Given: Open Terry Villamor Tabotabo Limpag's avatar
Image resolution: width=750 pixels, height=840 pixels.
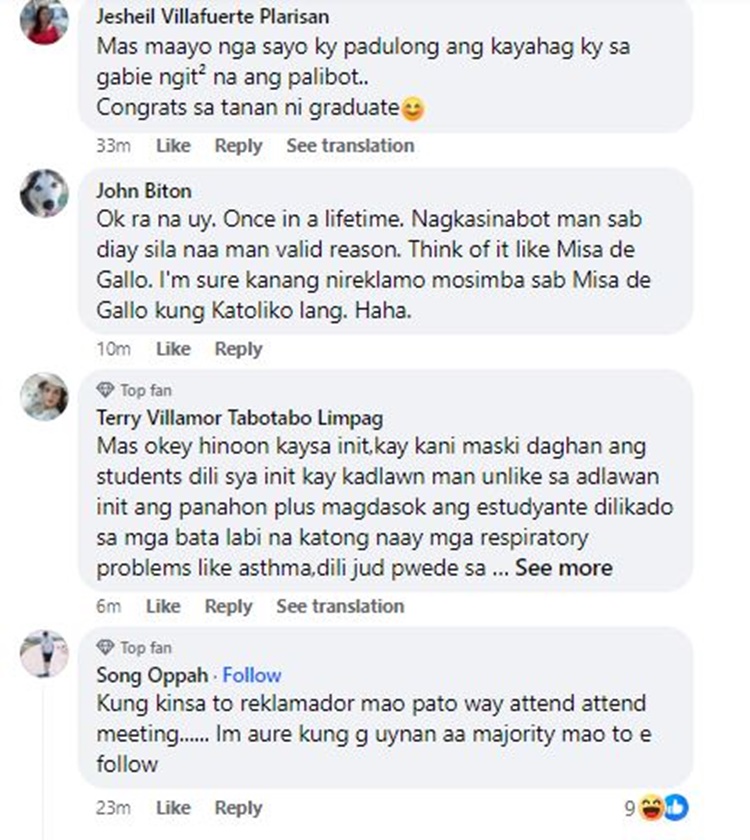Looking at the screenshot, I should click(44, 396).
